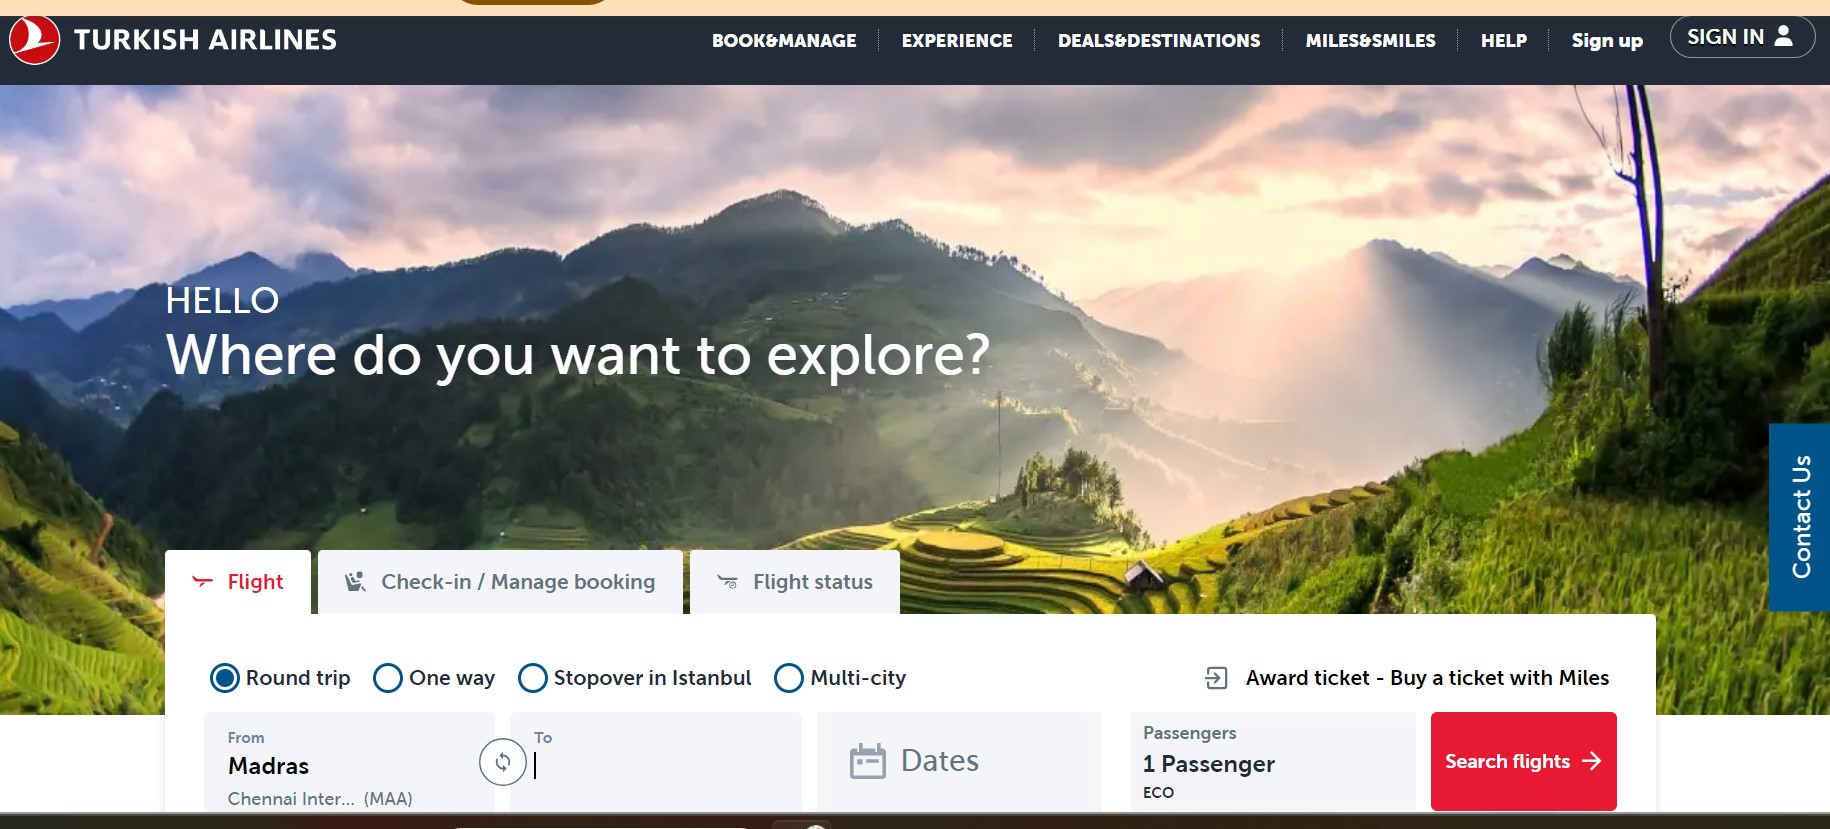1830x829 pixels.
Task: Select the One way radio button
Action: point(388,678)
